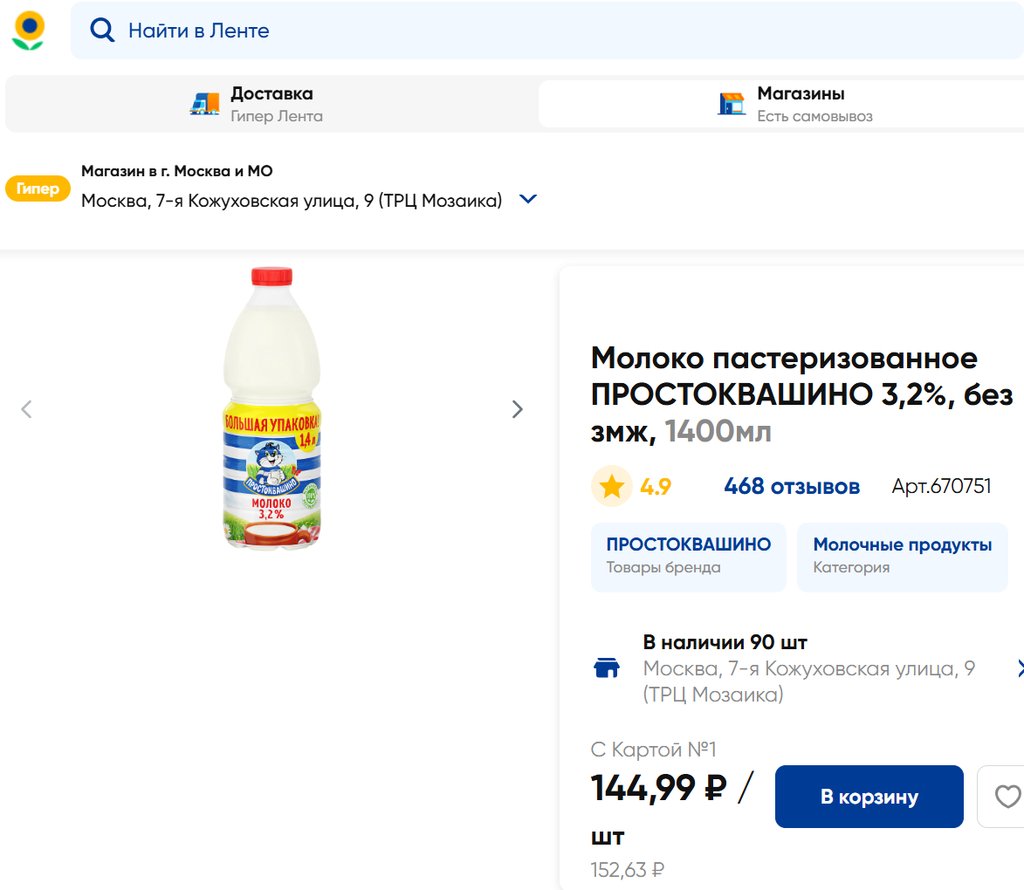
Task: Click the Lenta sunflower logo
Action: (28, 30)
